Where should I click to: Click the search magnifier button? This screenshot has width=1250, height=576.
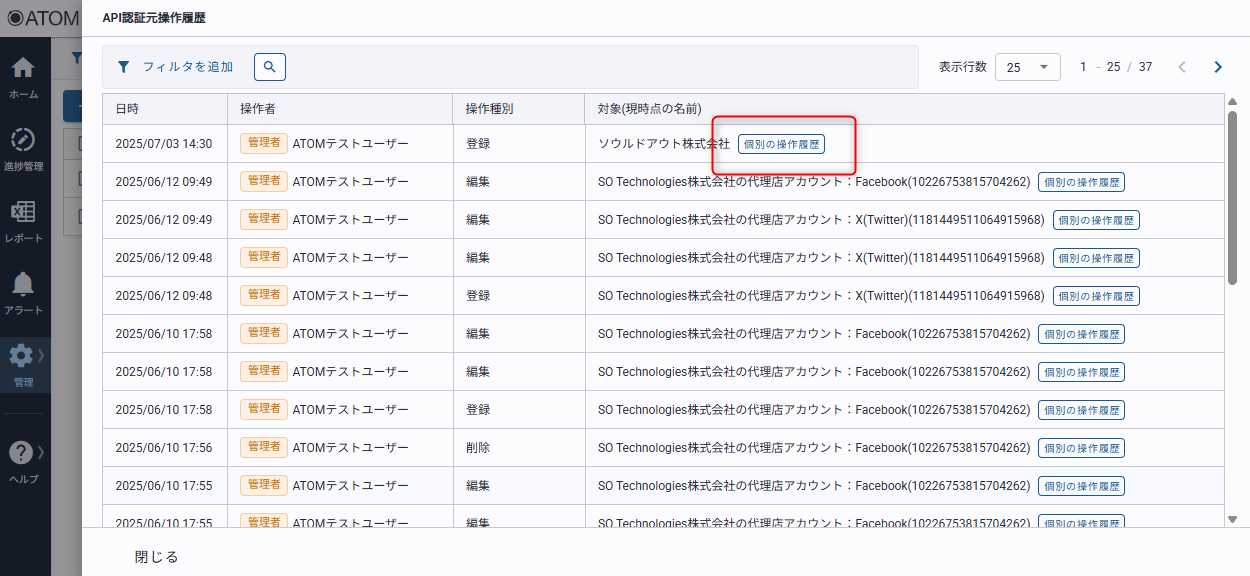270,67
